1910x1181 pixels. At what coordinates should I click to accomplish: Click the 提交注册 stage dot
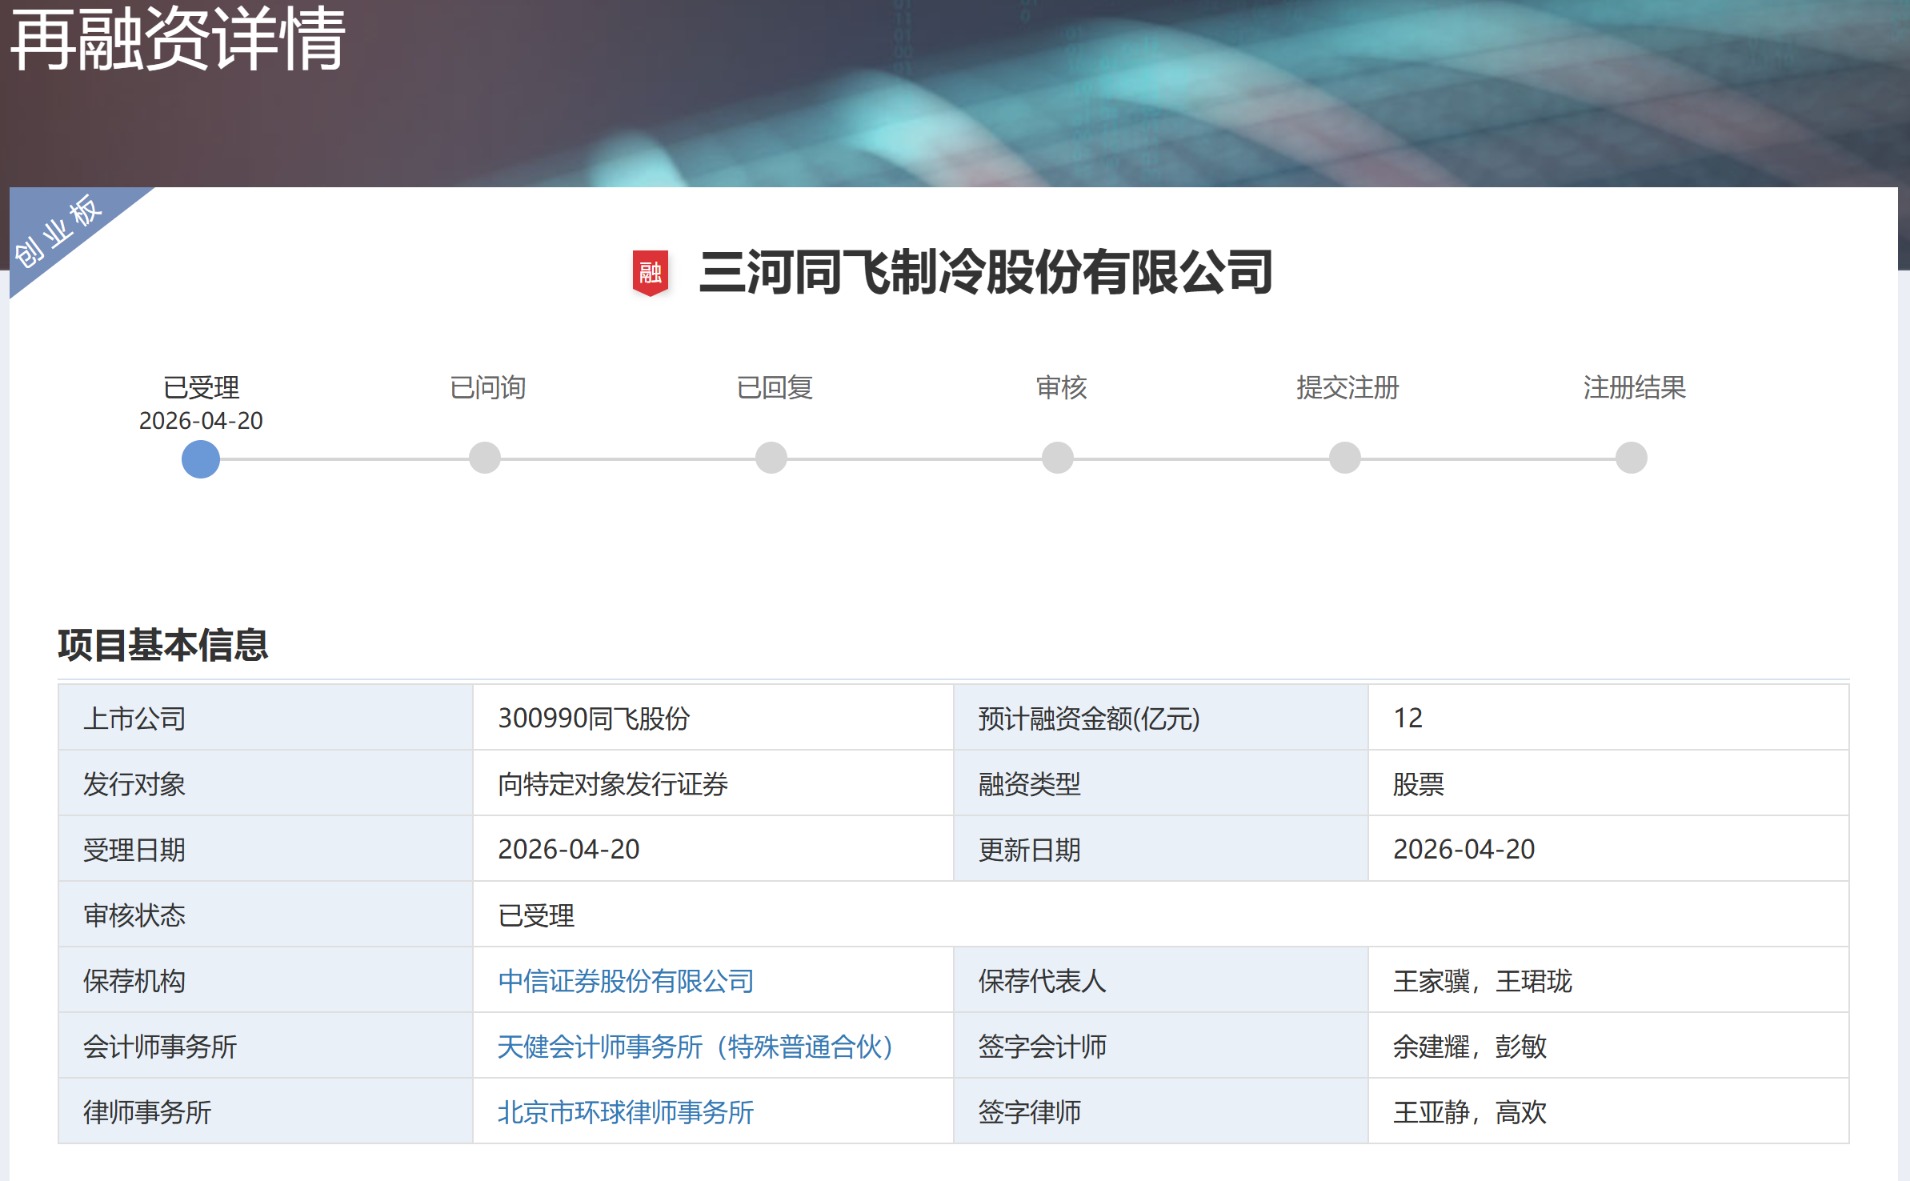coord(1344,458)
